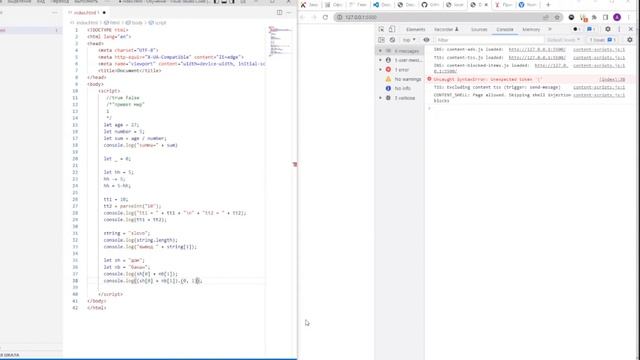Activate the DevTools inspect element picker
Image resolution: width=640 pixels, height=360 pixels.
(381, 29)
